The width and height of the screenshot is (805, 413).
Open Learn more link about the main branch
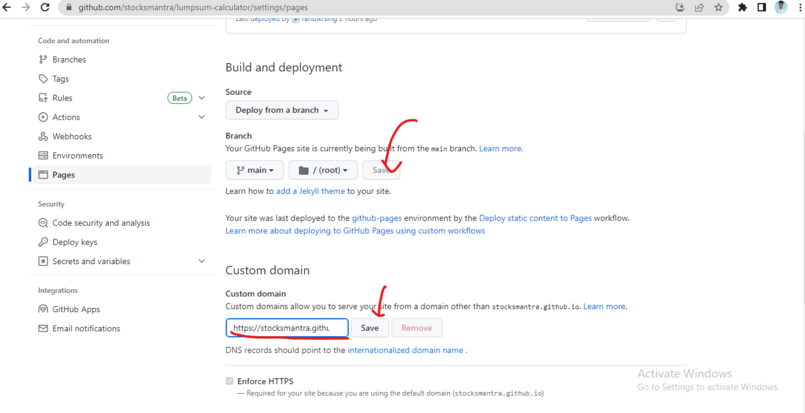point(500,148)
